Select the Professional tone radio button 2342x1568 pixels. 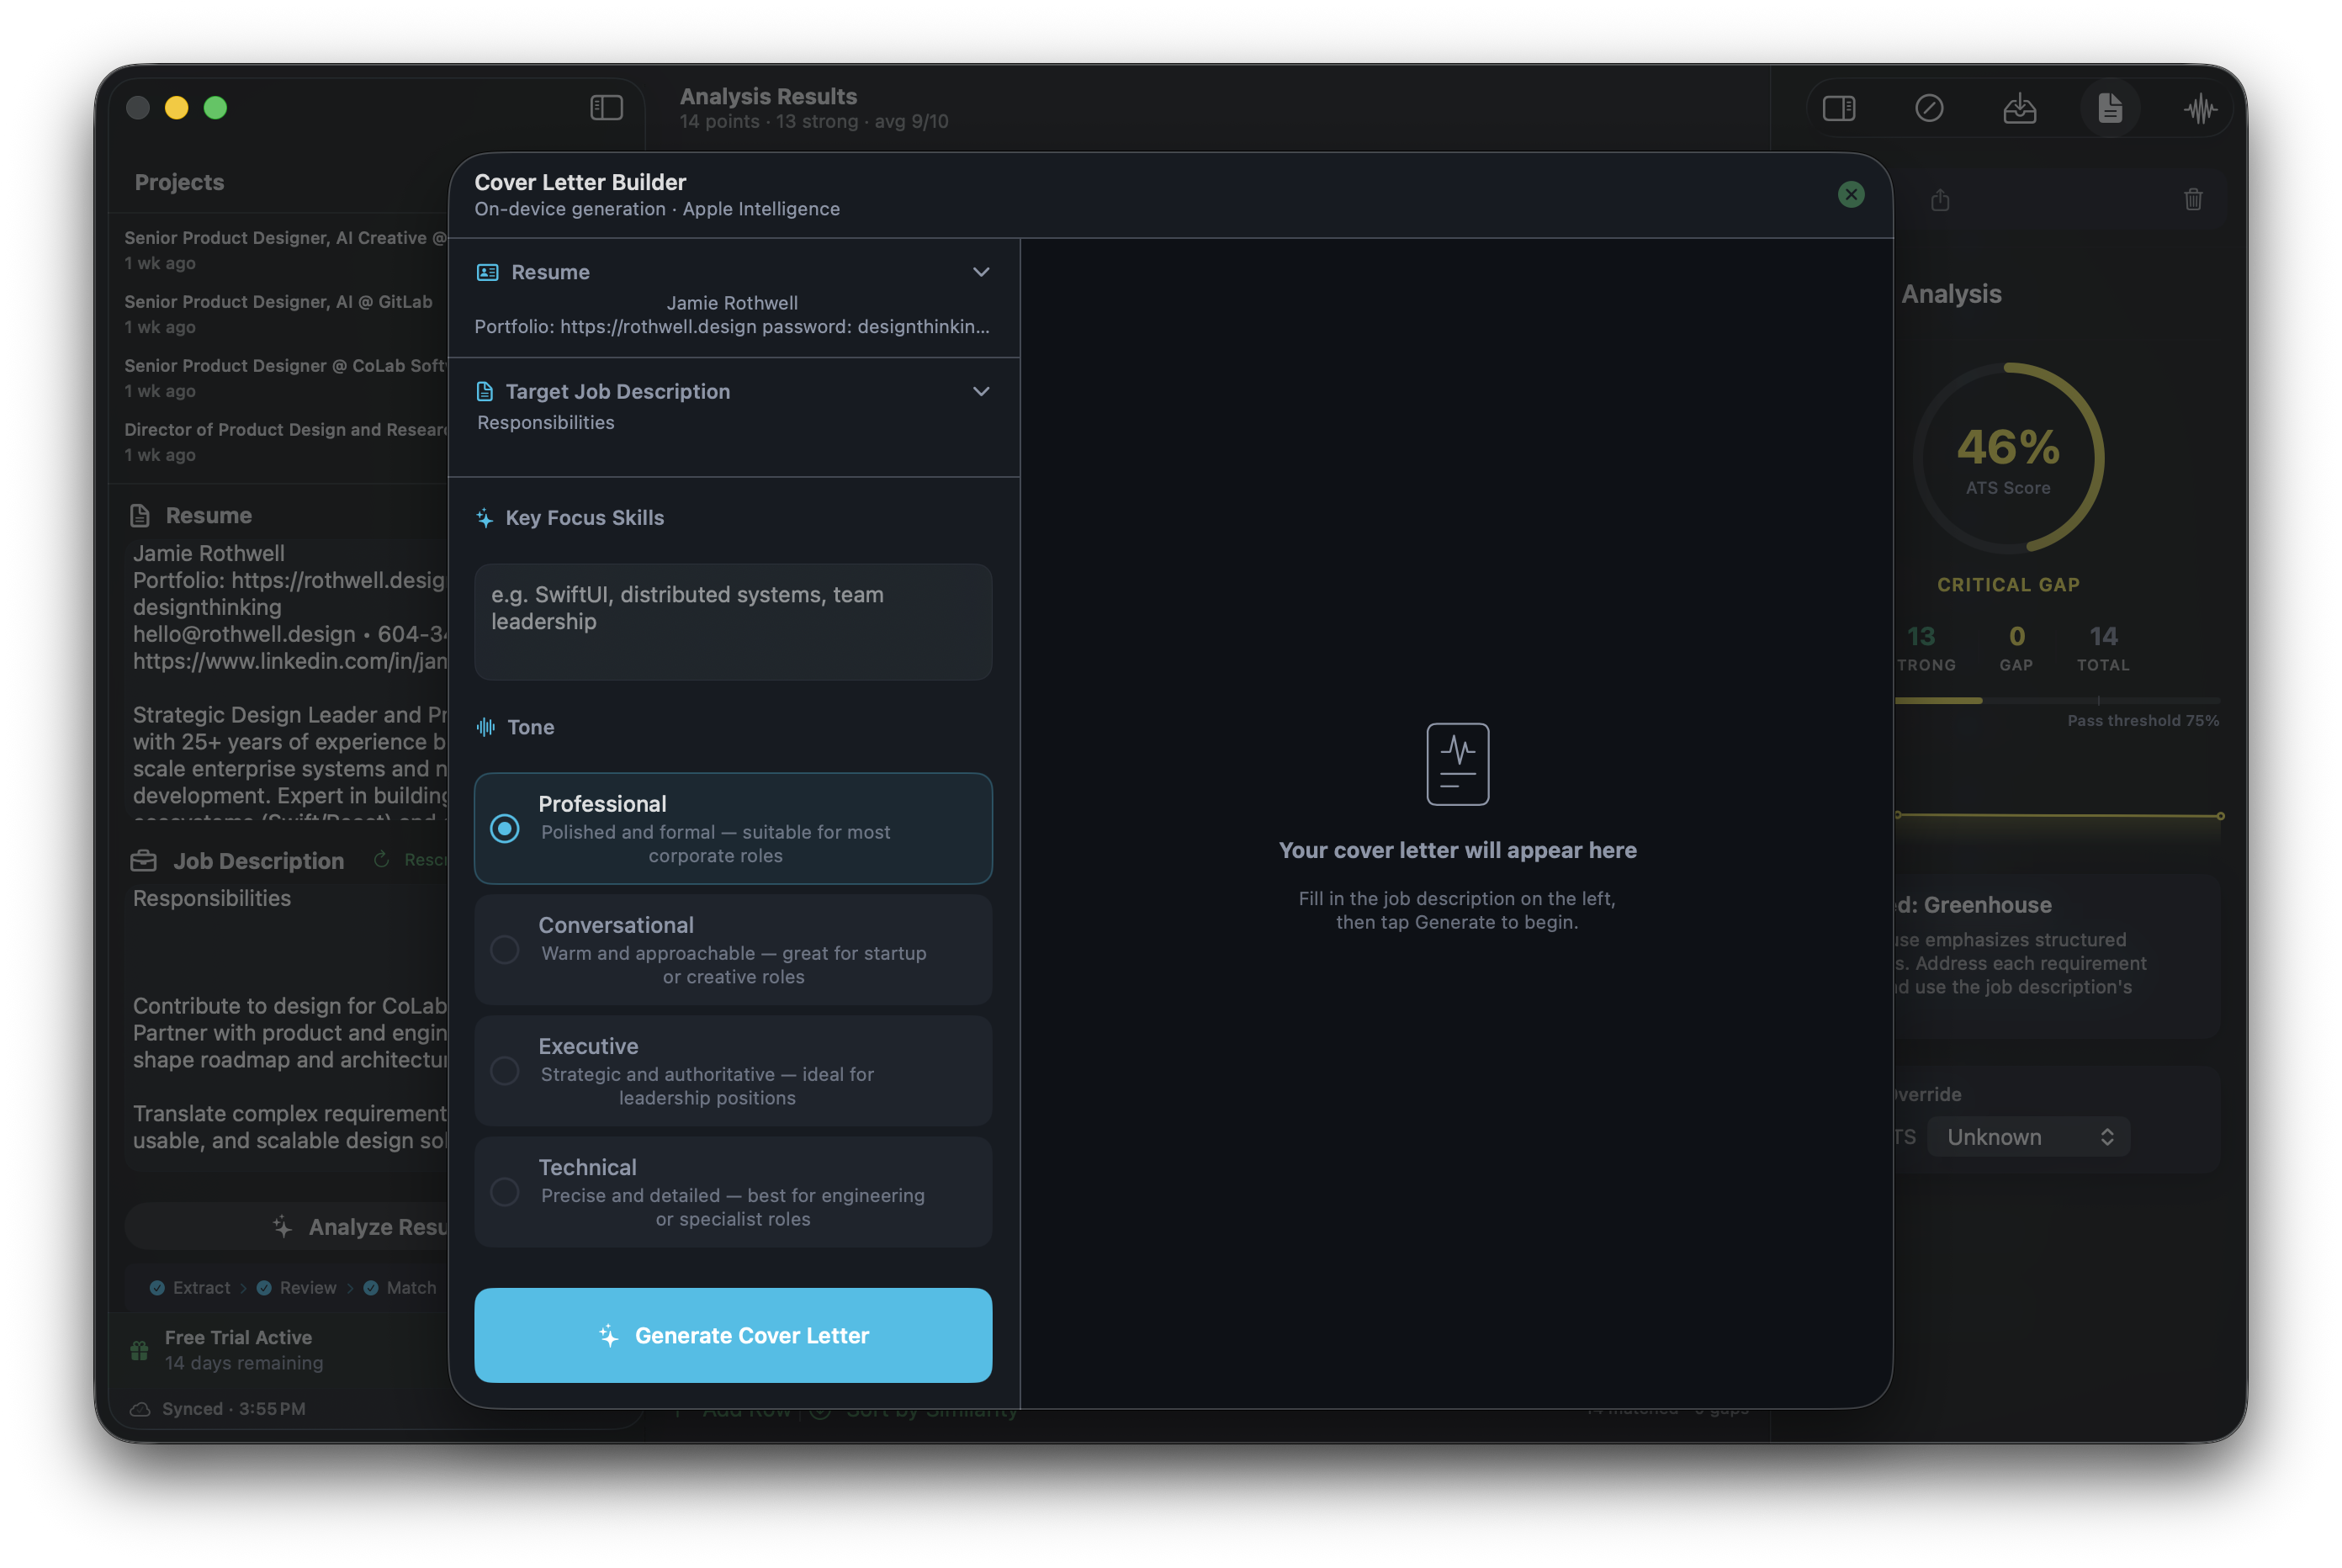tap(504, 828)
